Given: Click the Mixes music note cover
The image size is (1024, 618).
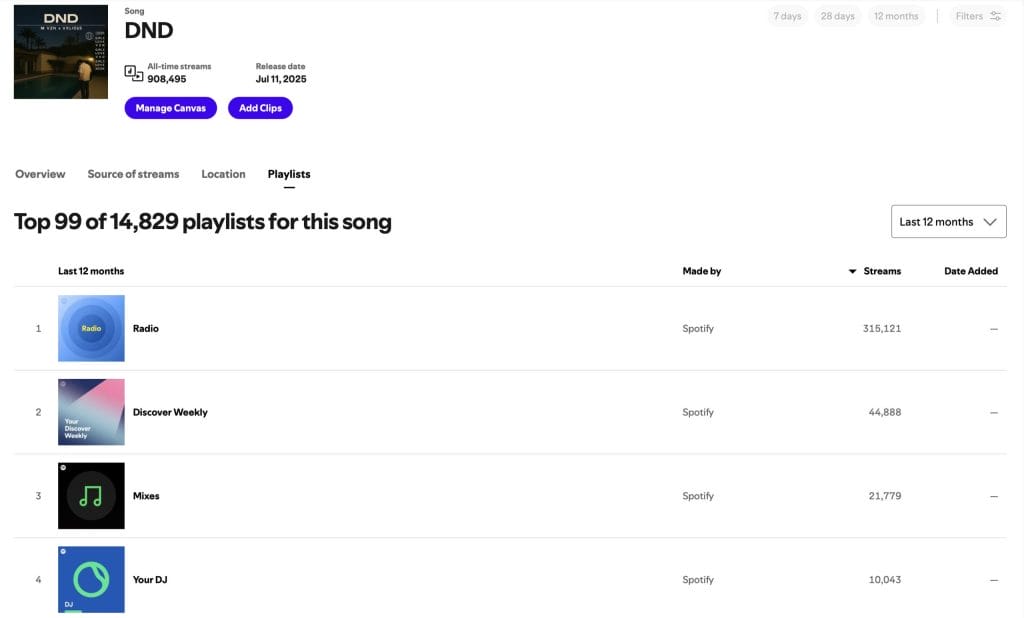Looking at the screenshot, I should [91, 496].
